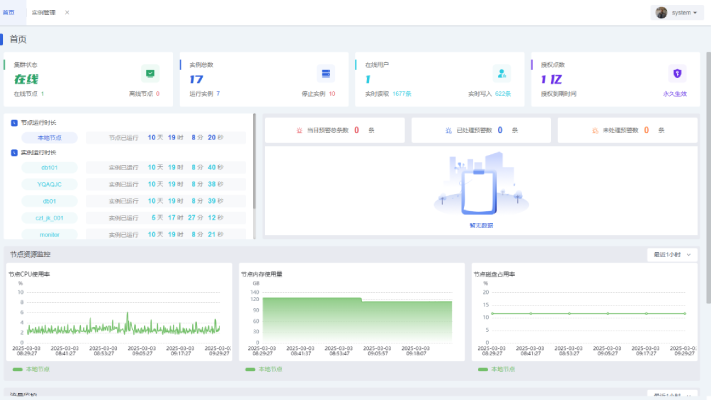Image resolution: width=711 pixels, height=400 pixels.
Task: Switch to the 首页 tab
Action: click(9, 12)
